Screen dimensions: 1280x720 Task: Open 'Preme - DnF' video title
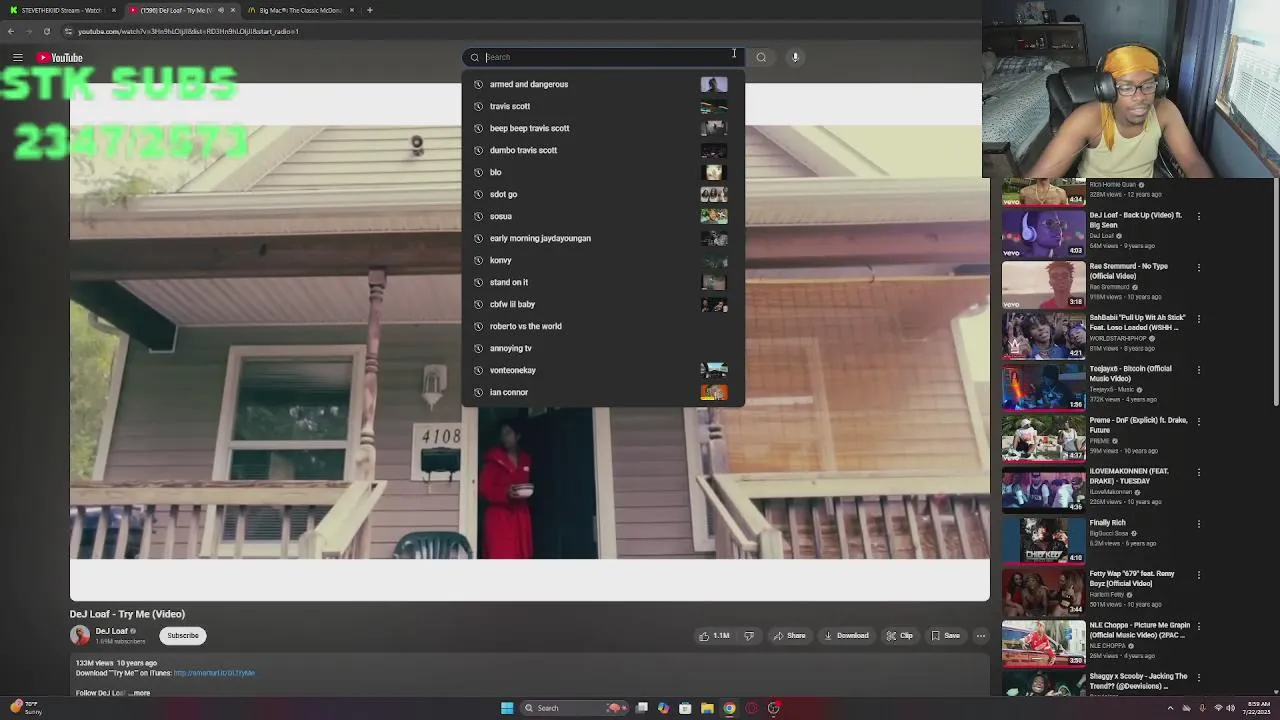(x=1137, y=425)
